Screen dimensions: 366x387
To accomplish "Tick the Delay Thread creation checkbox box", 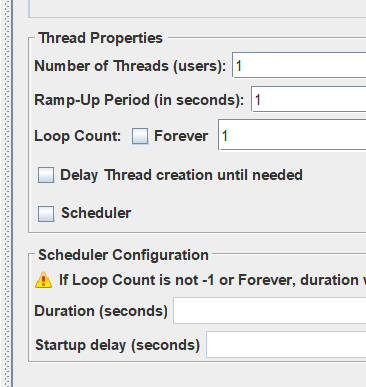I will [46, 175].
